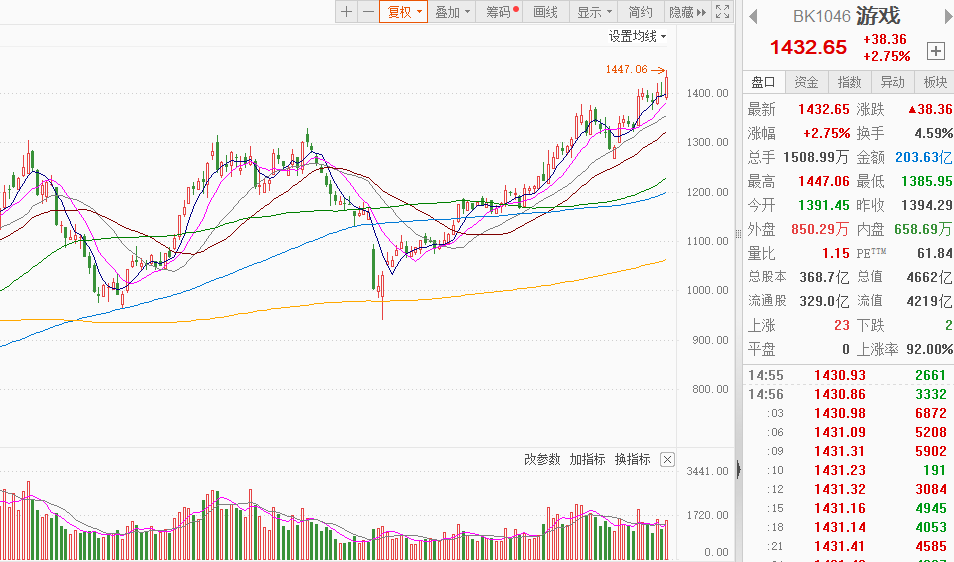Click the 画线 drawing tool button
Viewport: 954px width, 562px height.
coord(546,12)
